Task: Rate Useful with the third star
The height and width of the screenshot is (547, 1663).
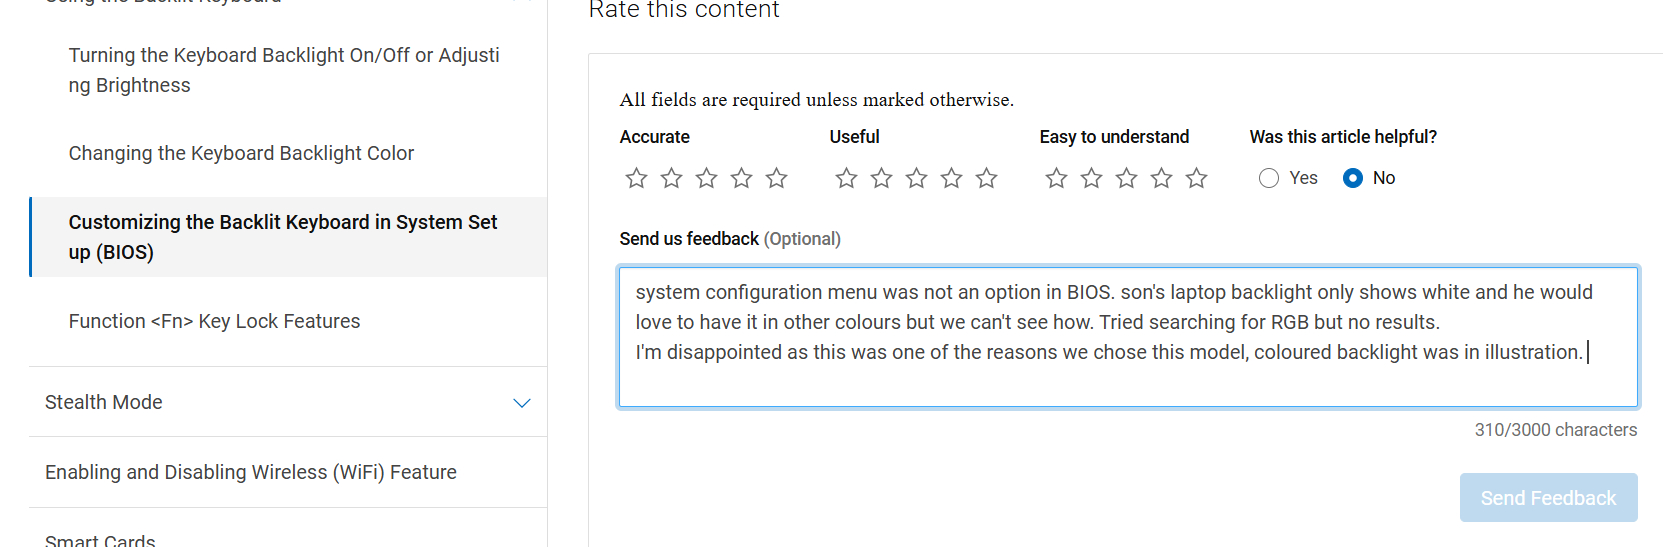Action: click(916, 178)
